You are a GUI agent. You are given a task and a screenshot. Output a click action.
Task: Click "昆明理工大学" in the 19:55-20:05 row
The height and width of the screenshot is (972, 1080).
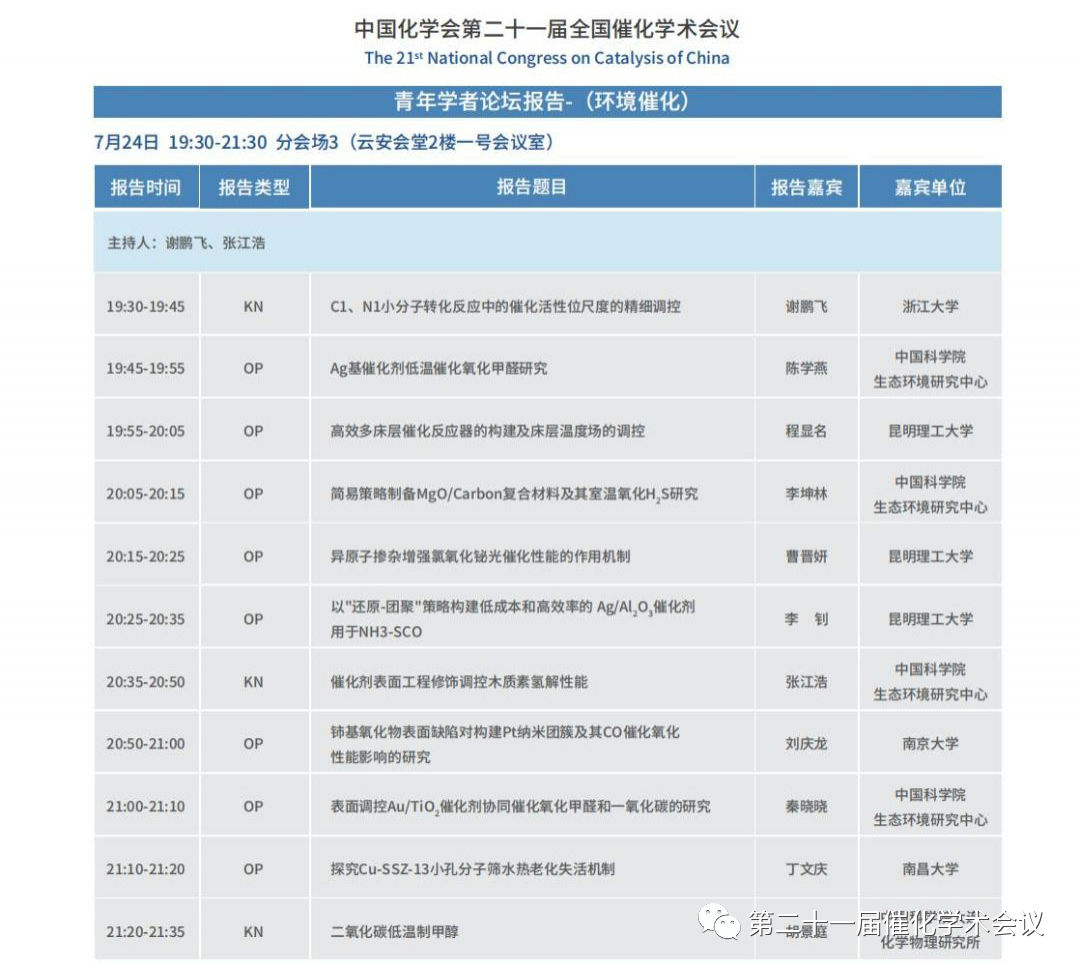[931, 431]
